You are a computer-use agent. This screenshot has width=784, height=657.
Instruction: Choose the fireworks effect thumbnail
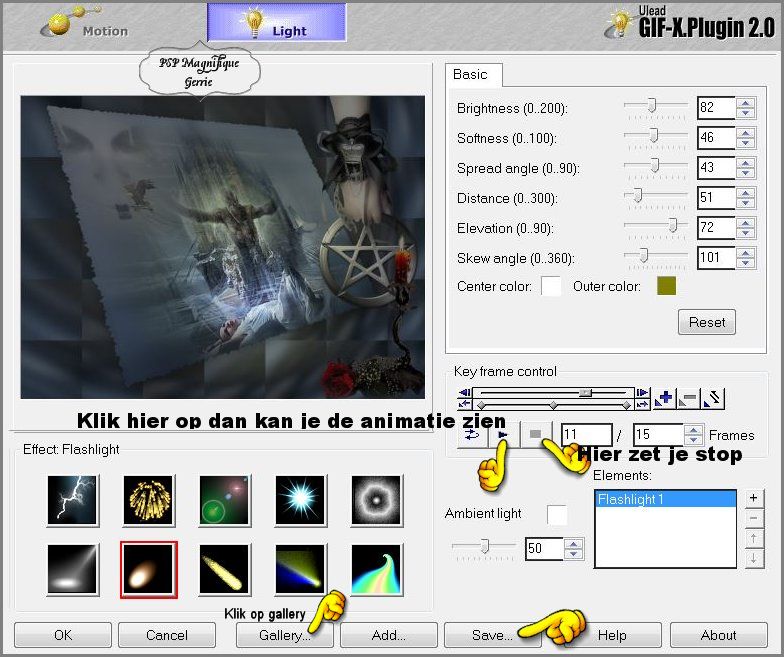tap(148, 500)
